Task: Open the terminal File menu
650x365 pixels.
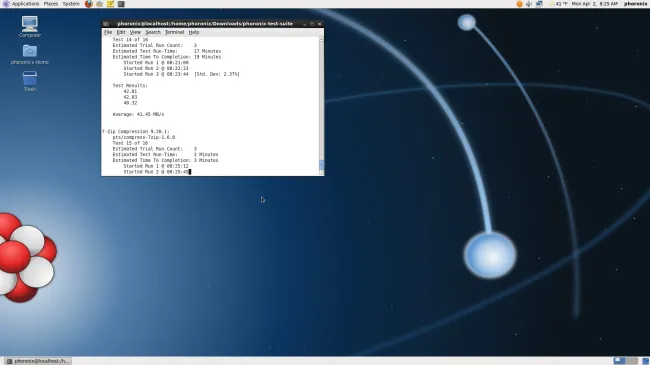Action: coord(108,32)
